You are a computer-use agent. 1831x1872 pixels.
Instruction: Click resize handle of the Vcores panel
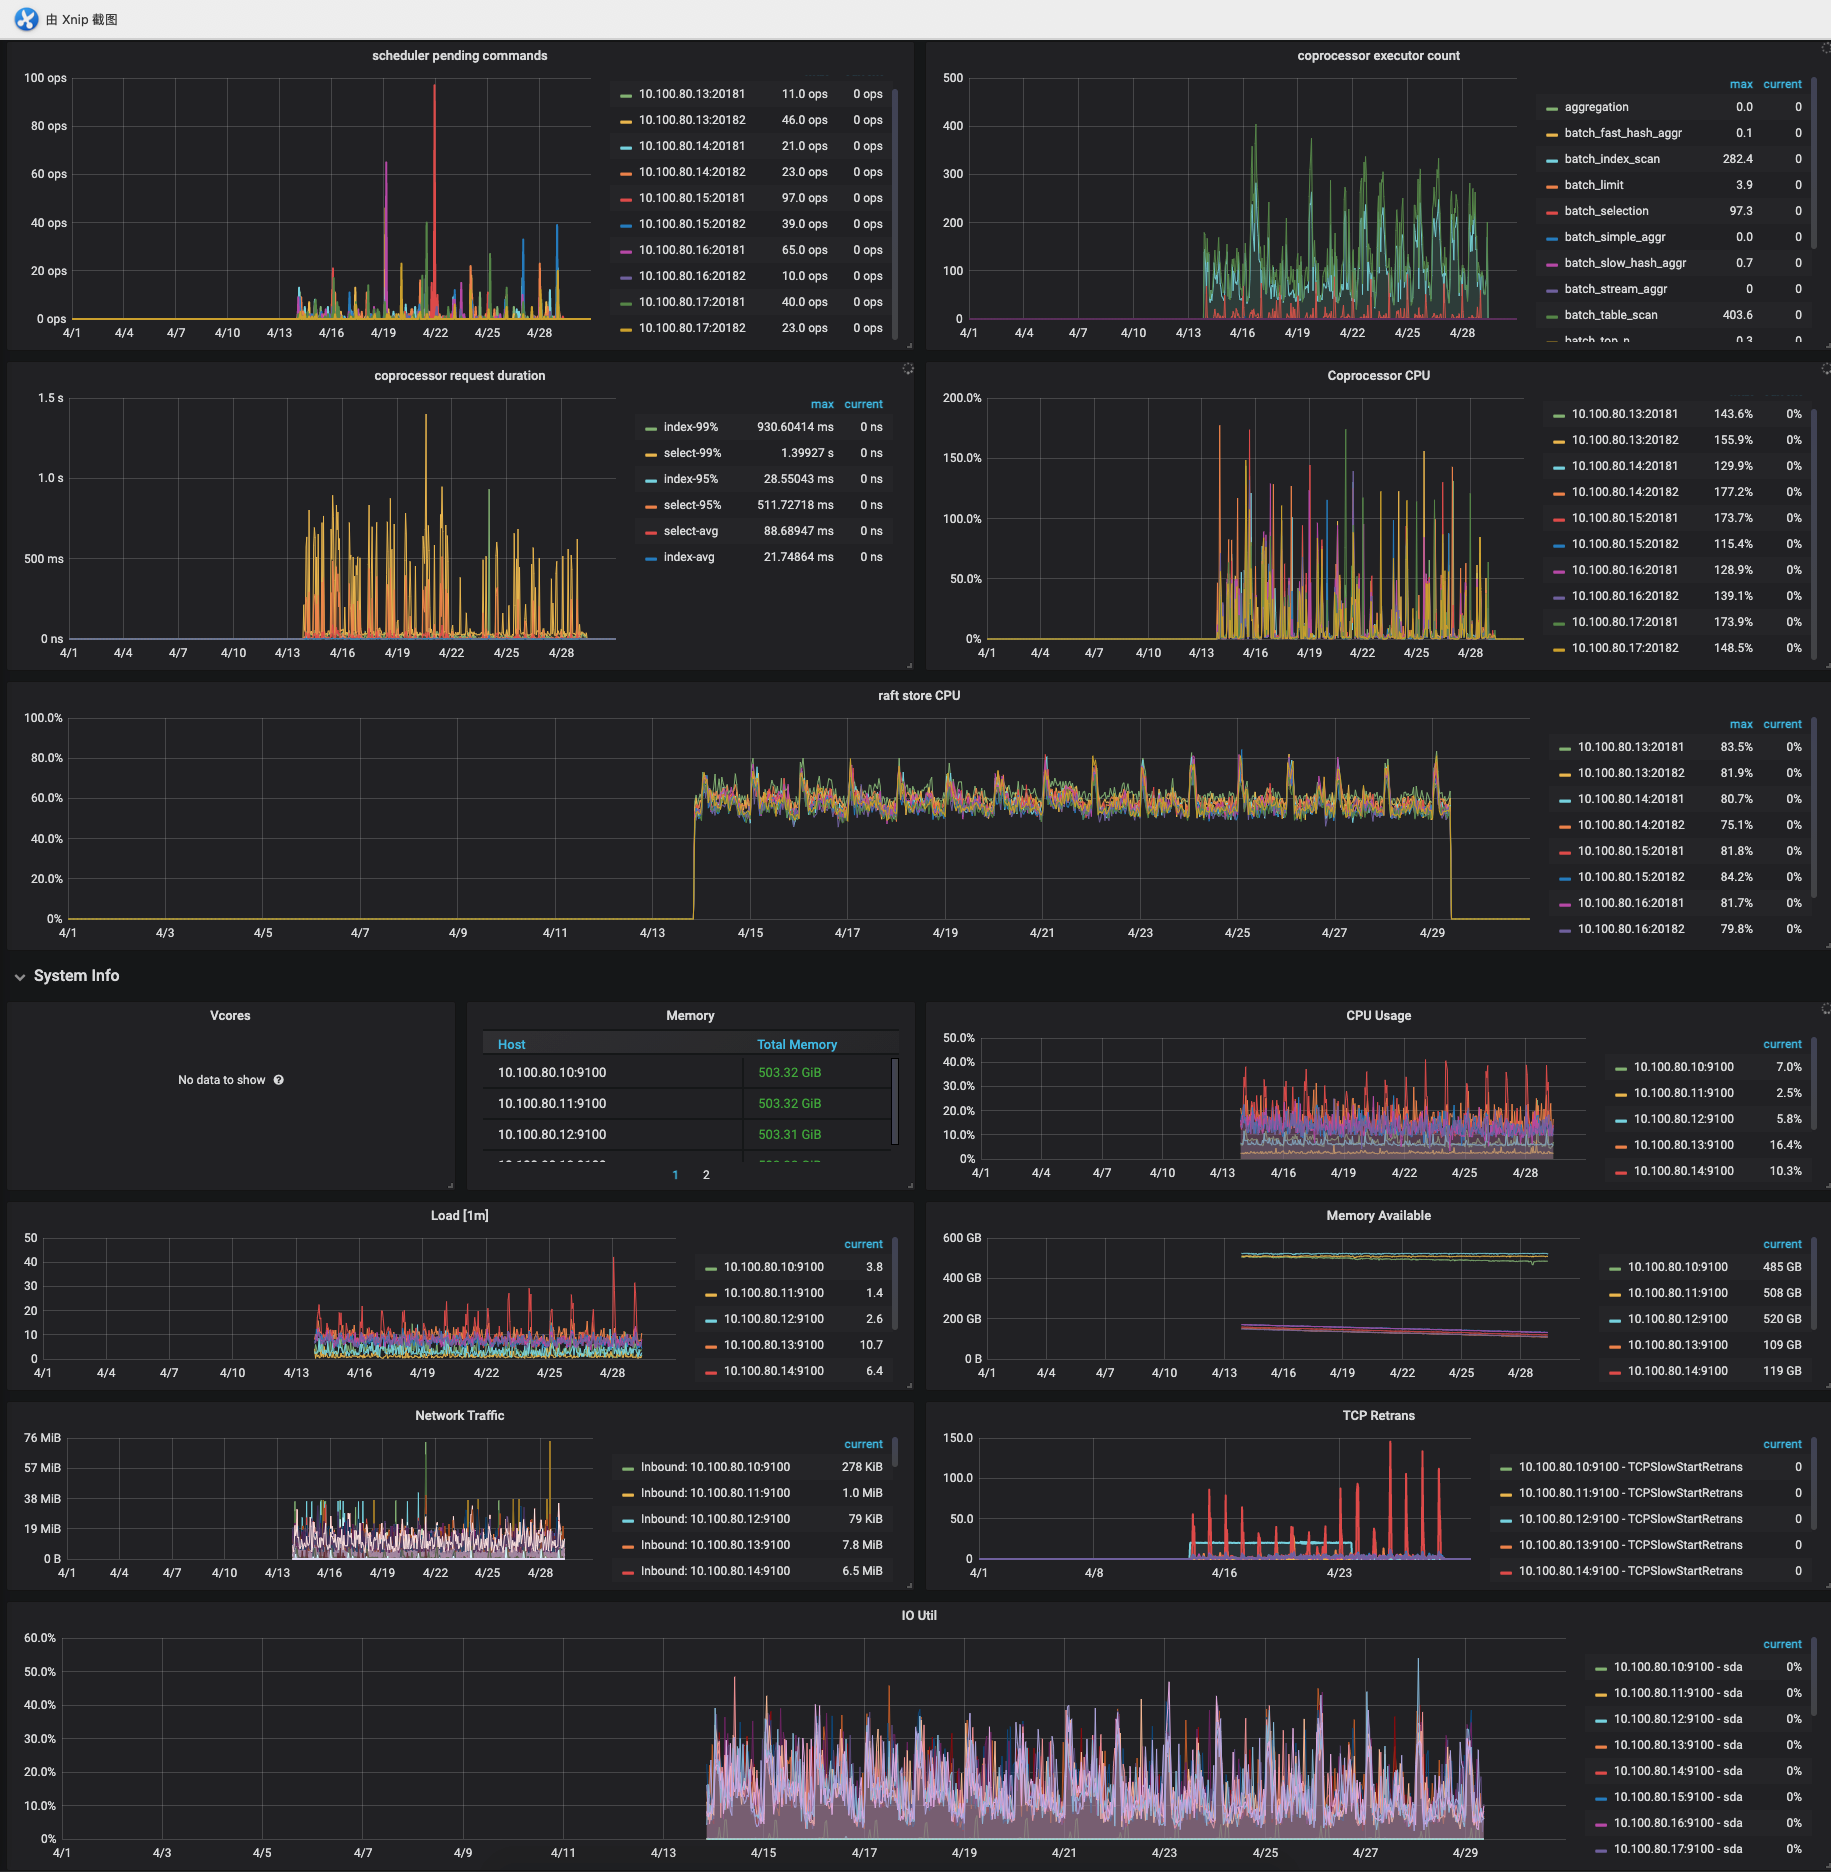[450, 1185]
